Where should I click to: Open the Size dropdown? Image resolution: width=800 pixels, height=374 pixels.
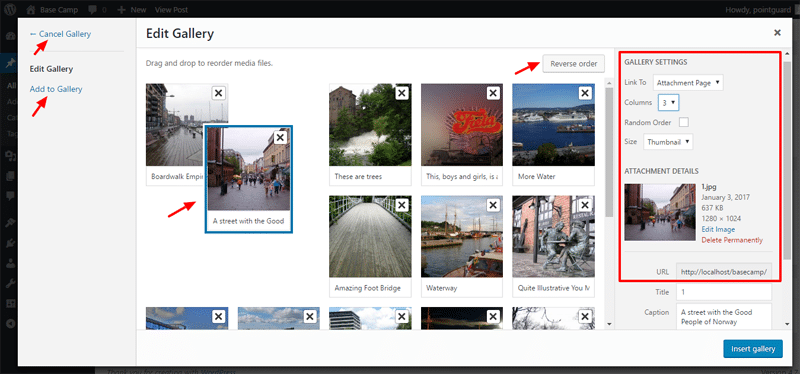point(668,142)
